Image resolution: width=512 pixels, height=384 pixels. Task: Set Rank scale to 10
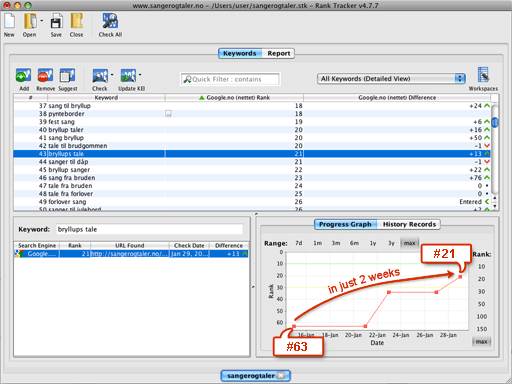[x=482, y=267]
